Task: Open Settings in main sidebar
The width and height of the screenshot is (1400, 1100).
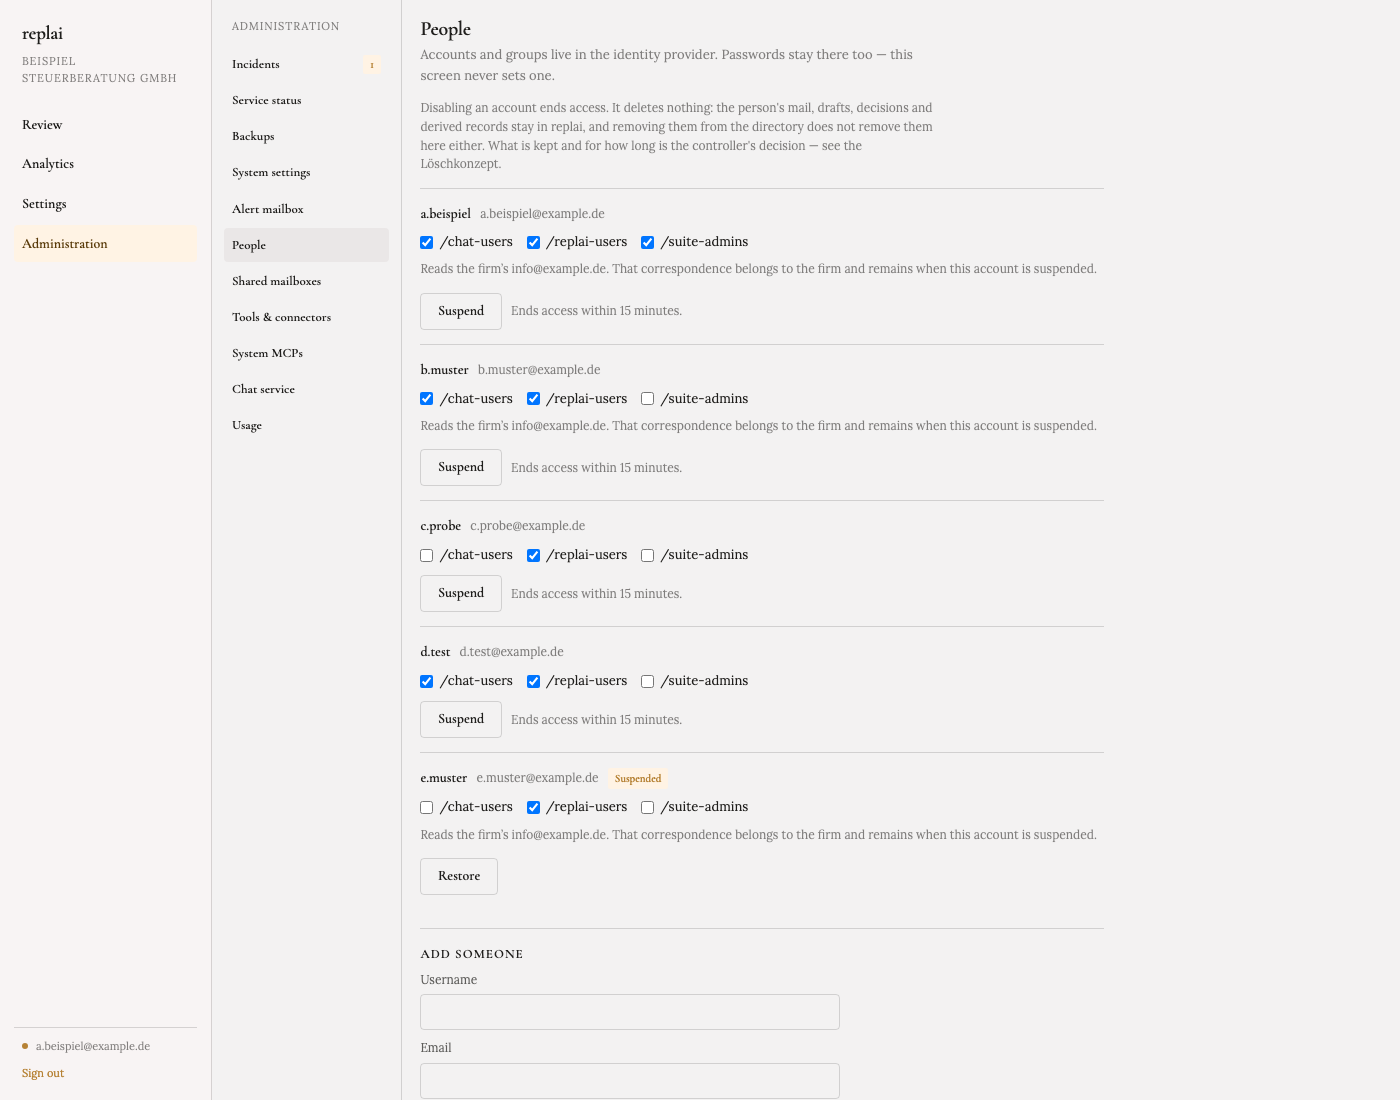Action: point(105,204)
